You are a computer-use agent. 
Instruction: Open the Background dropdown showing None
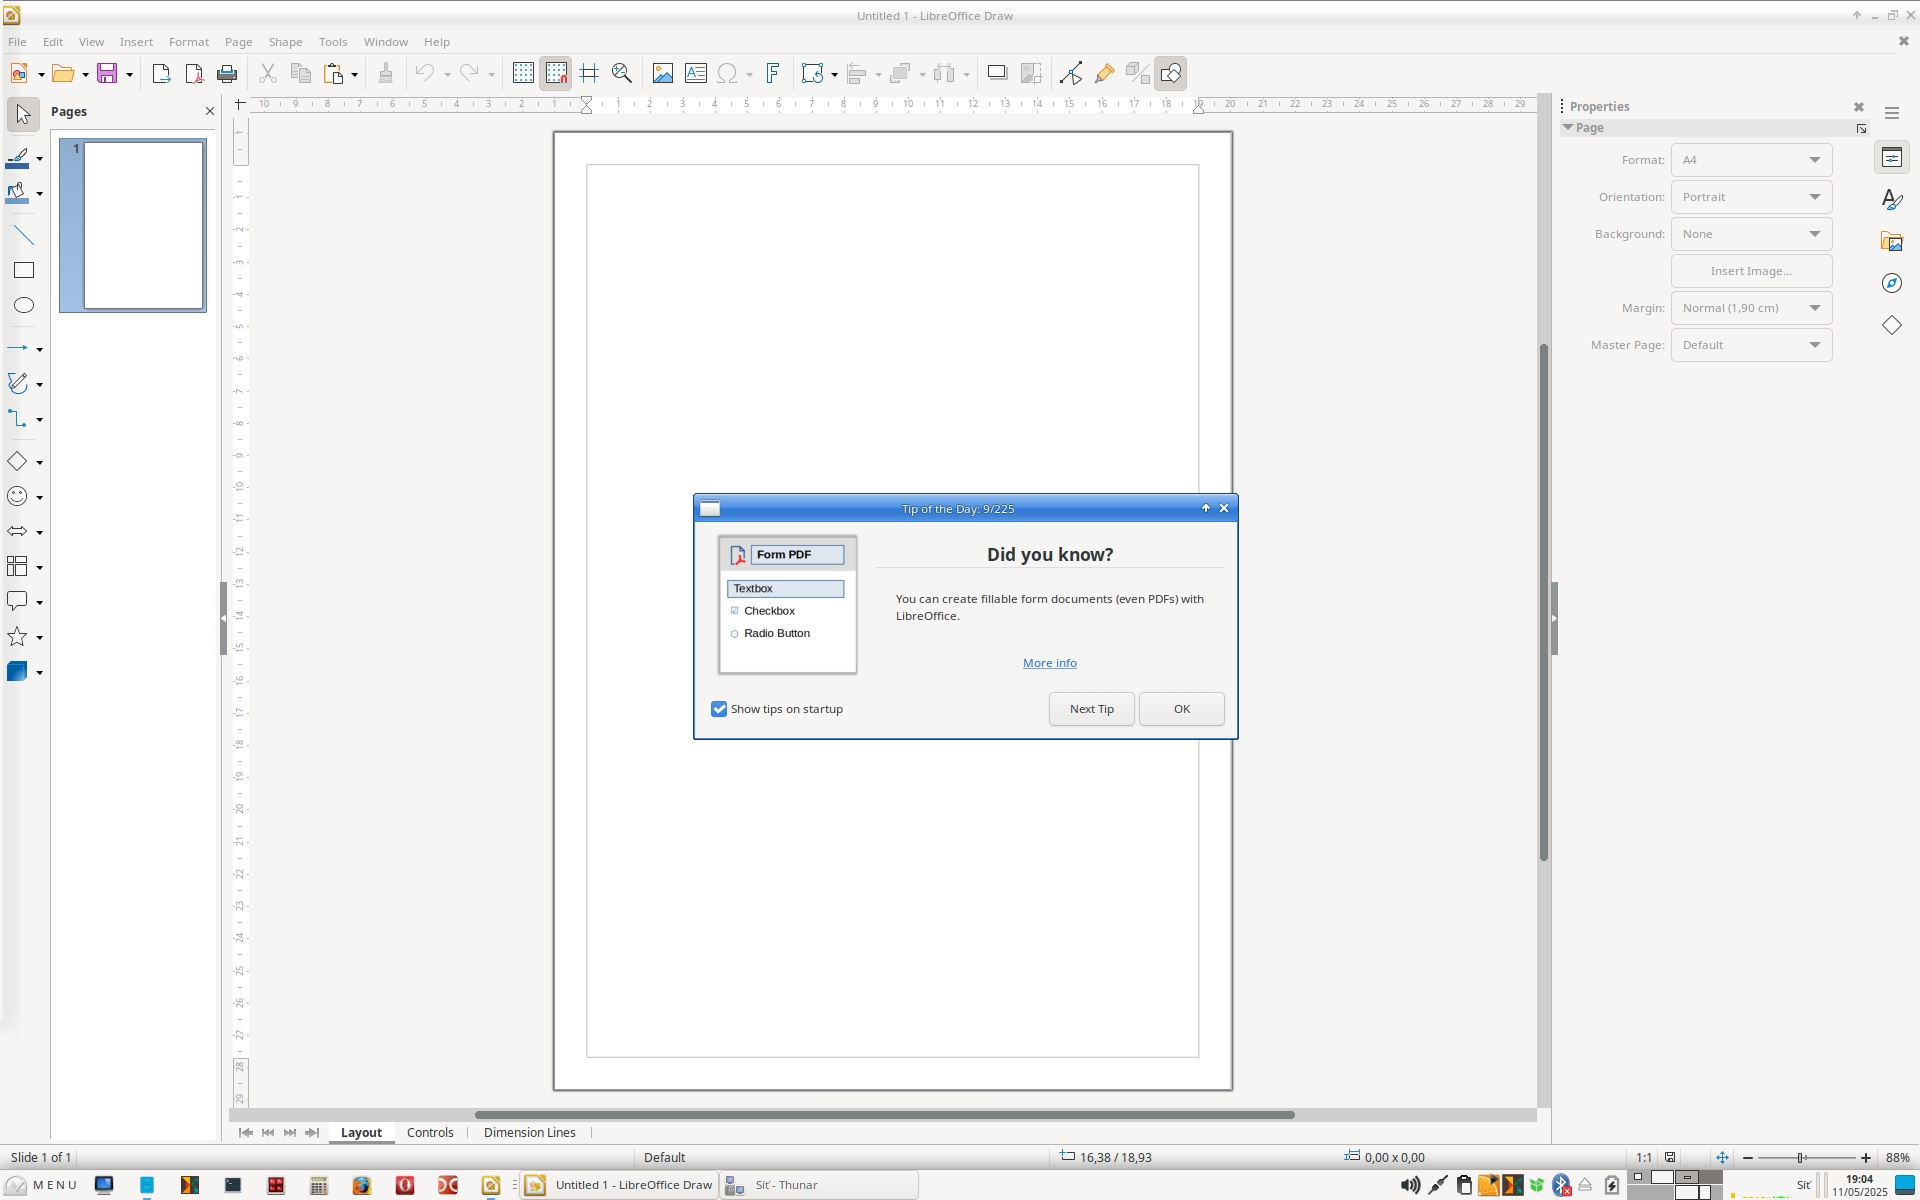1751,234
